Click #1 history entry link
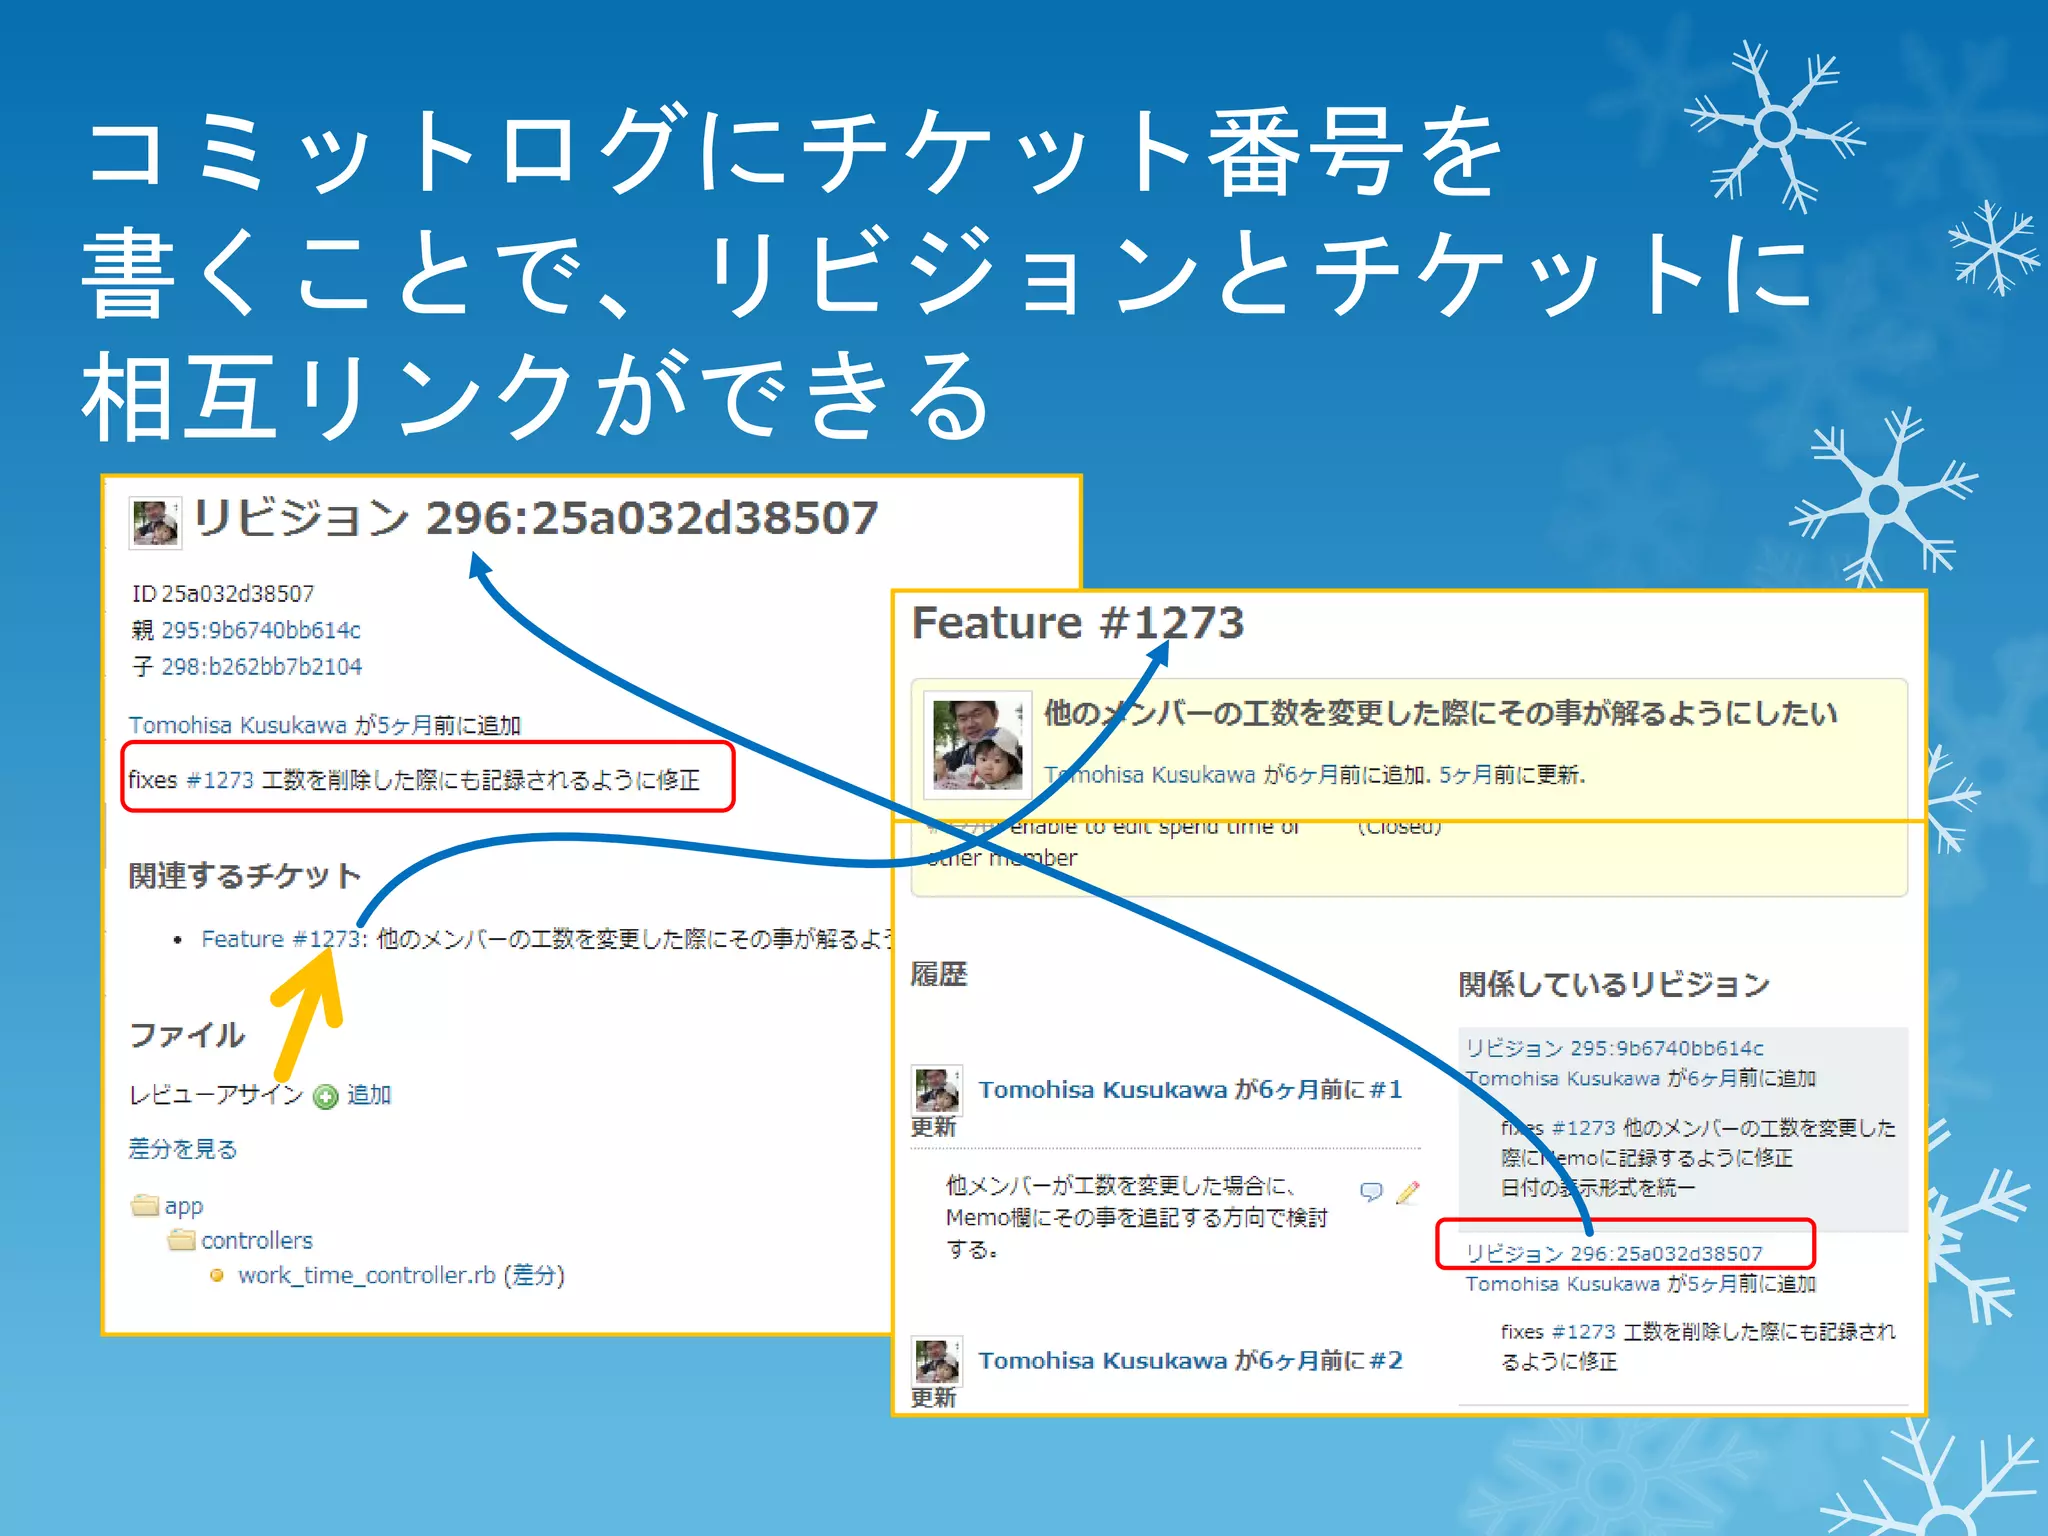 point(1386,1090)
